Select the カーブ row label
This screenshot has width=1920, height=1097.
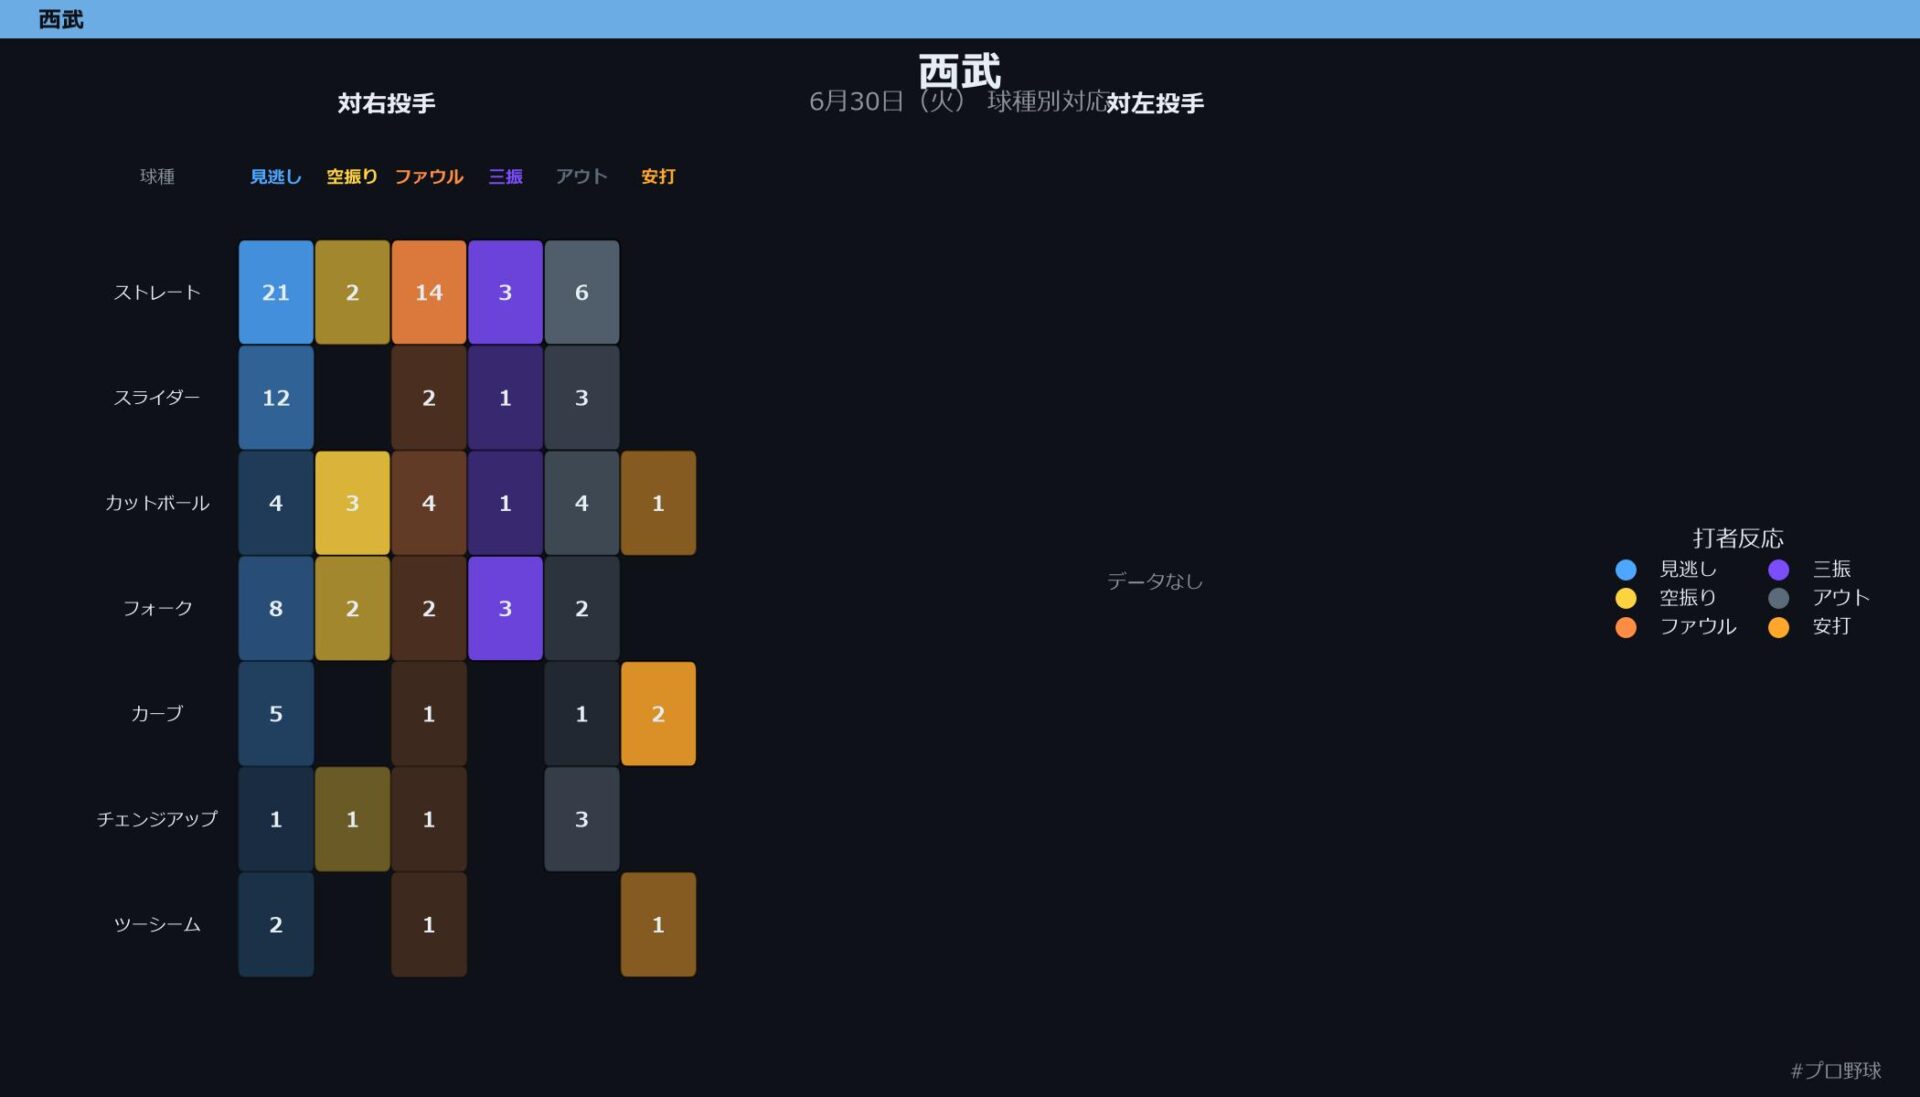pyautogui.click(x=157, y=713)
